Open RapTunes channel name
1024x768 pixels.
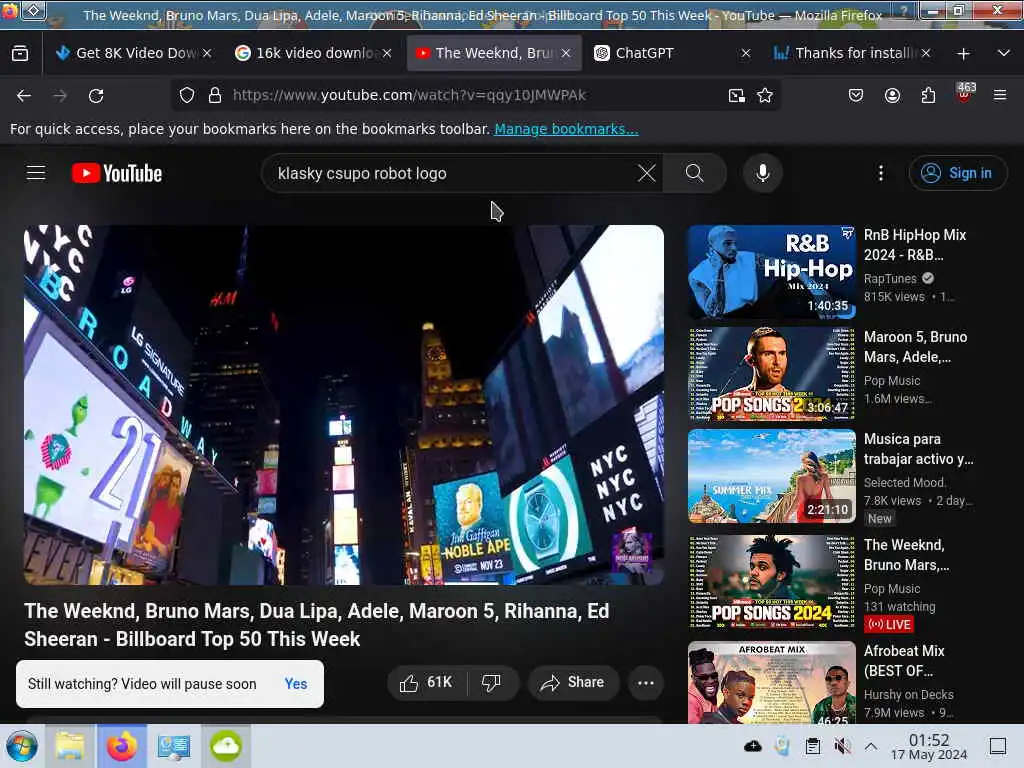click(891, 279)
